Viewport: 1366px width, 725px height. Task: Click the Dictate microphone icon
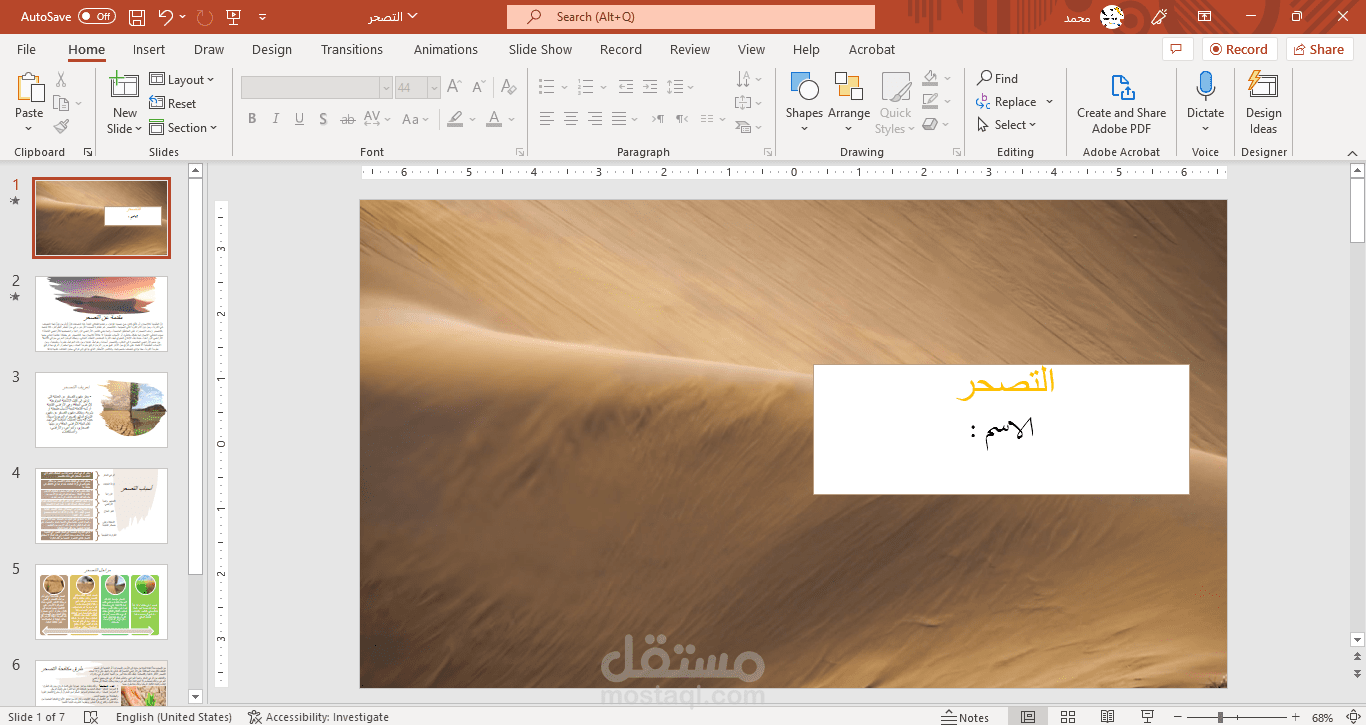1205,86
